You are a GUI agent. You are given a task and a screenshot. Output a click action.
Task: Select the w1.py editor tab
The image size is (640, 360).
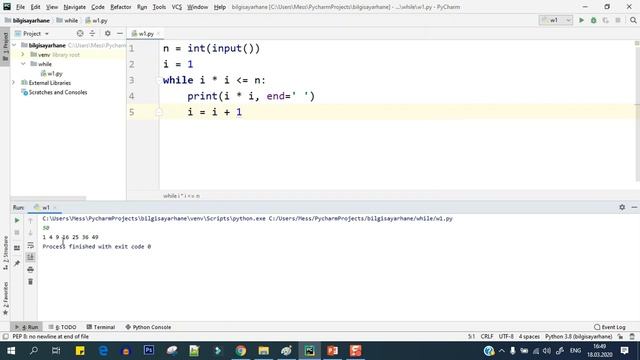[x=146, y=33]
